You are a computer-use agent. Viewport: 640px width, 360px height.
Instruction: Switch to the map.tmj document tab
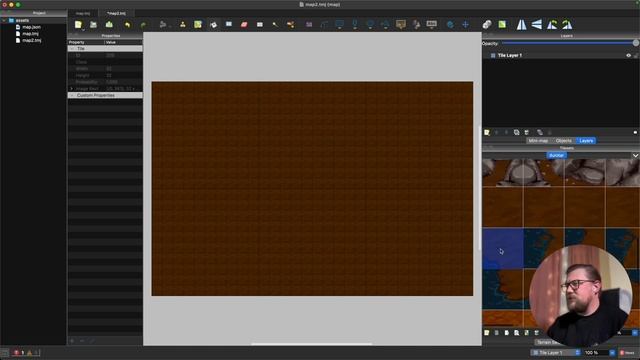click(x=83, y=13)
